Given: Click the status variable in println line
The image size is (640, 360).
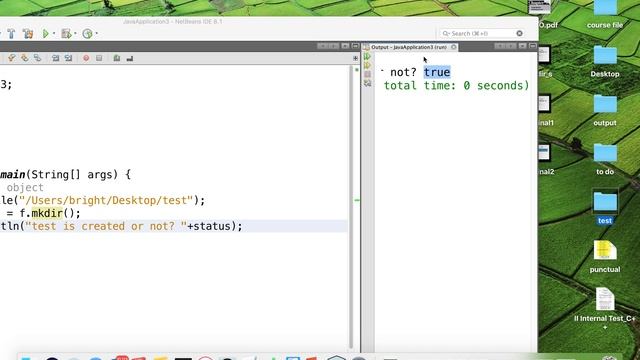Looking at the screenshot, I should [x=211, y=226].
